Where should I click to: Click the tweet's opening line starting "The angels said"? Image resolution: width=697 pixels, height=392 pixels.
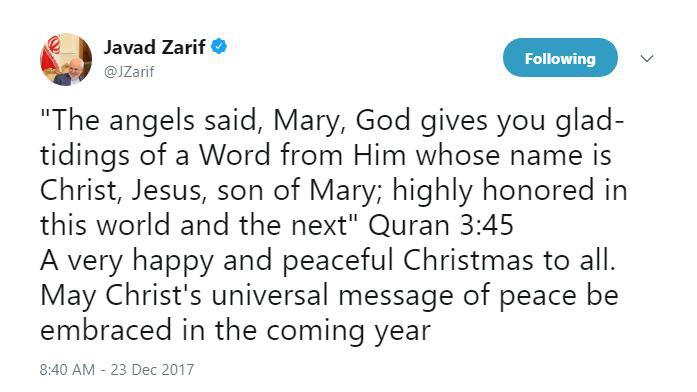[332, 121]
